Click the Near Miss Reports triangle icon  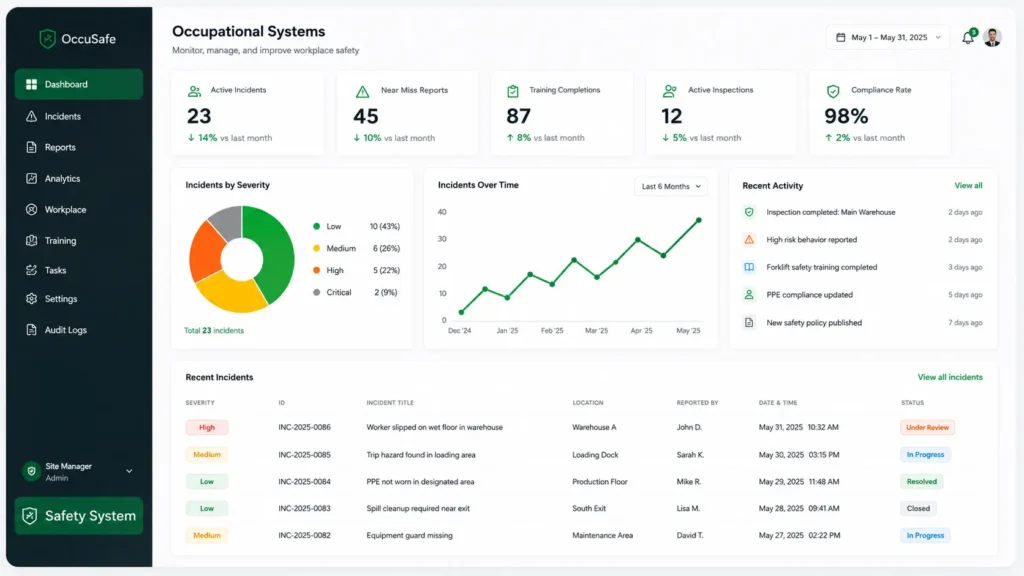(x=362, y=92)
